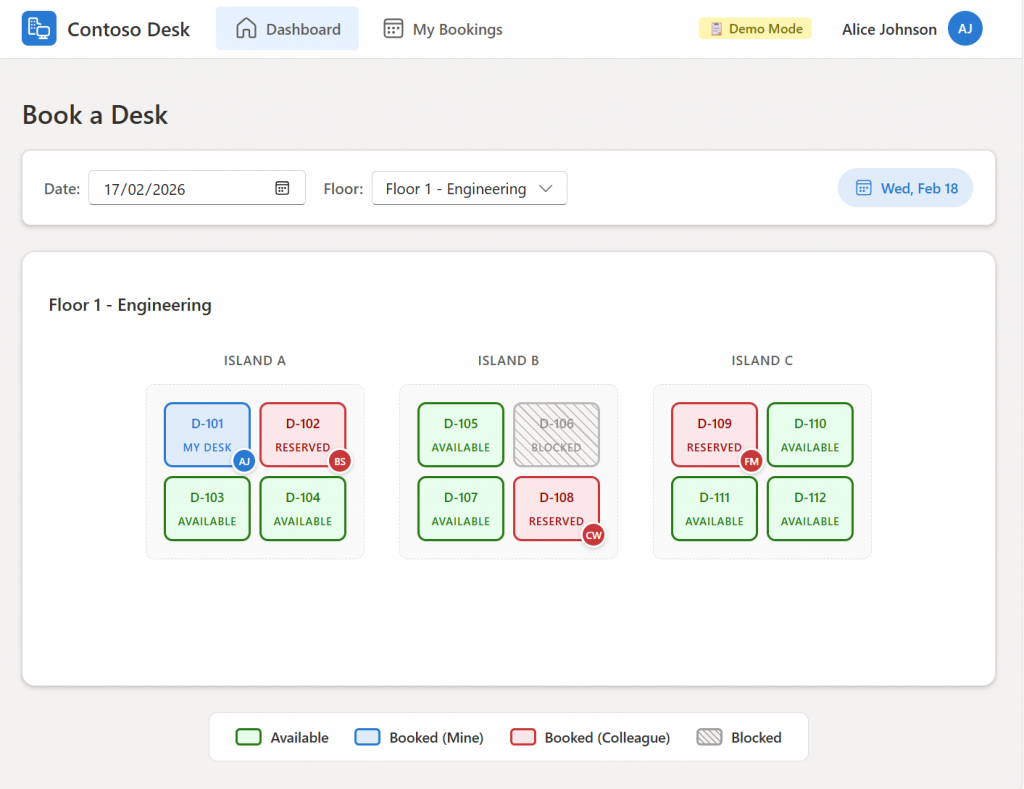The image size is (1024, 789).
Task: Click the CW avatar badge on D-108
Action: click(x=594, y=535)
